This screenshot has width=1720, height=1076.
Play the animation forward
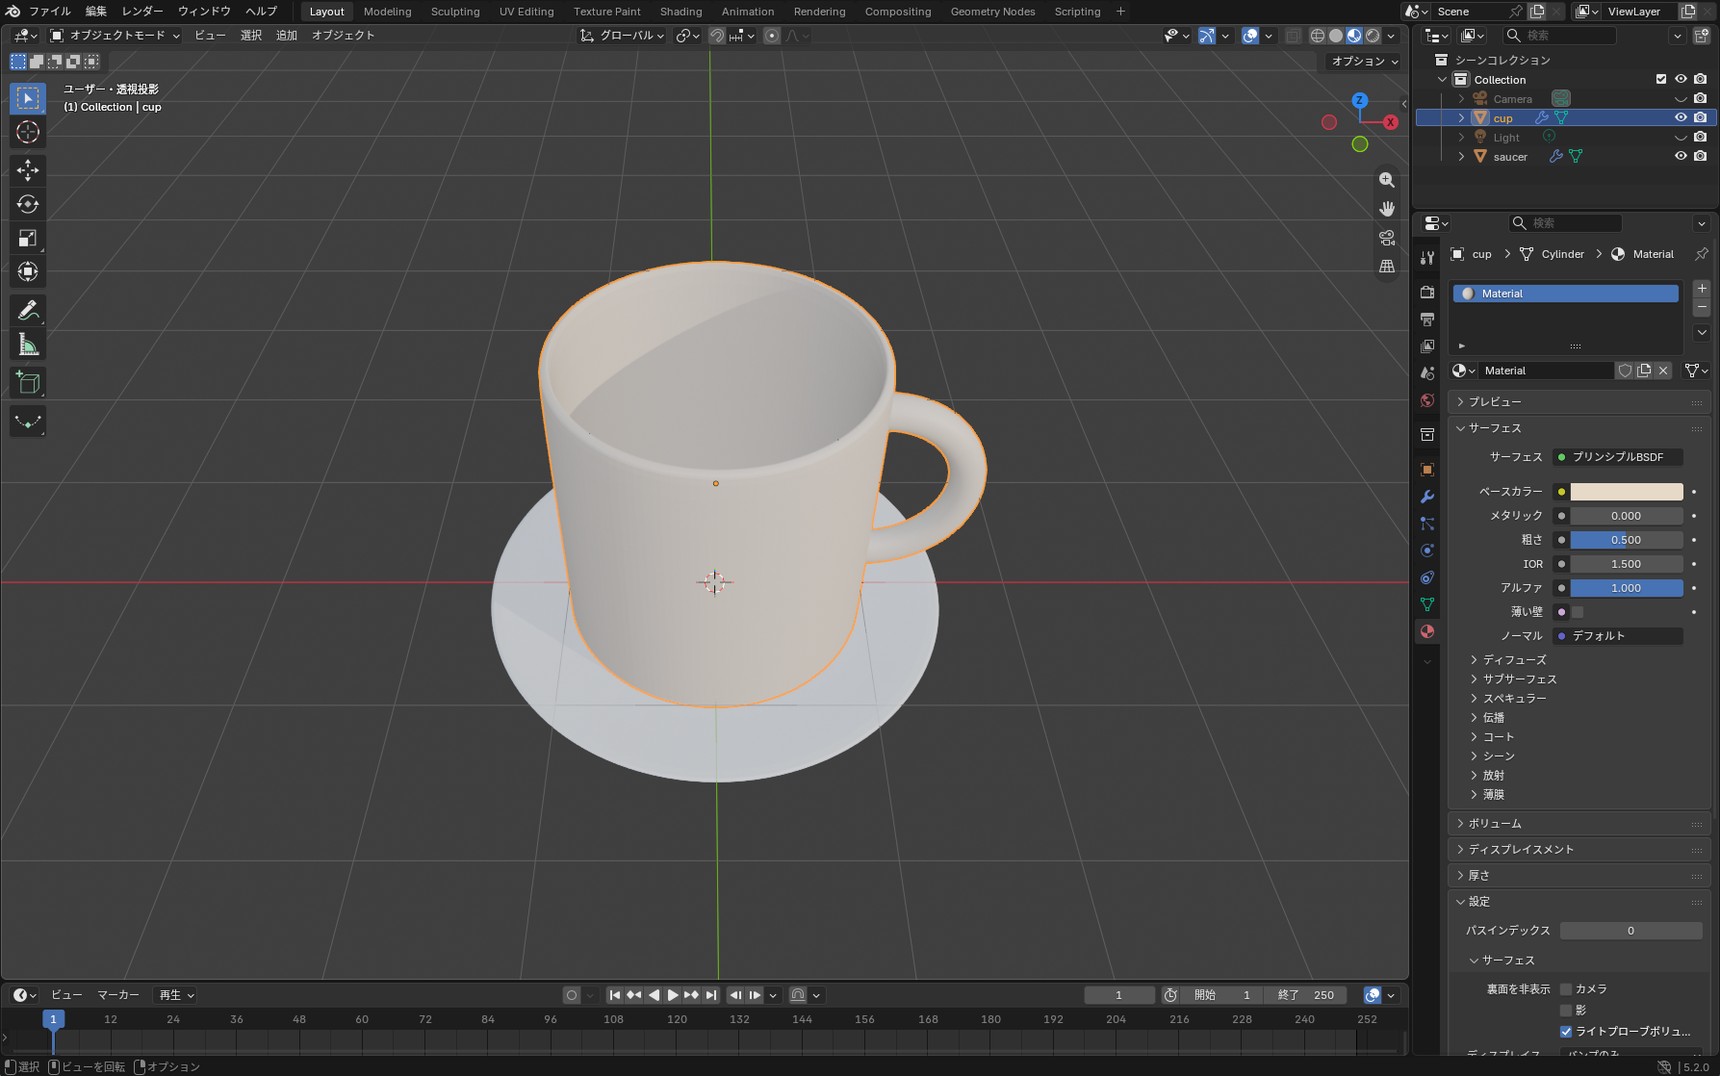coord(672,995)
